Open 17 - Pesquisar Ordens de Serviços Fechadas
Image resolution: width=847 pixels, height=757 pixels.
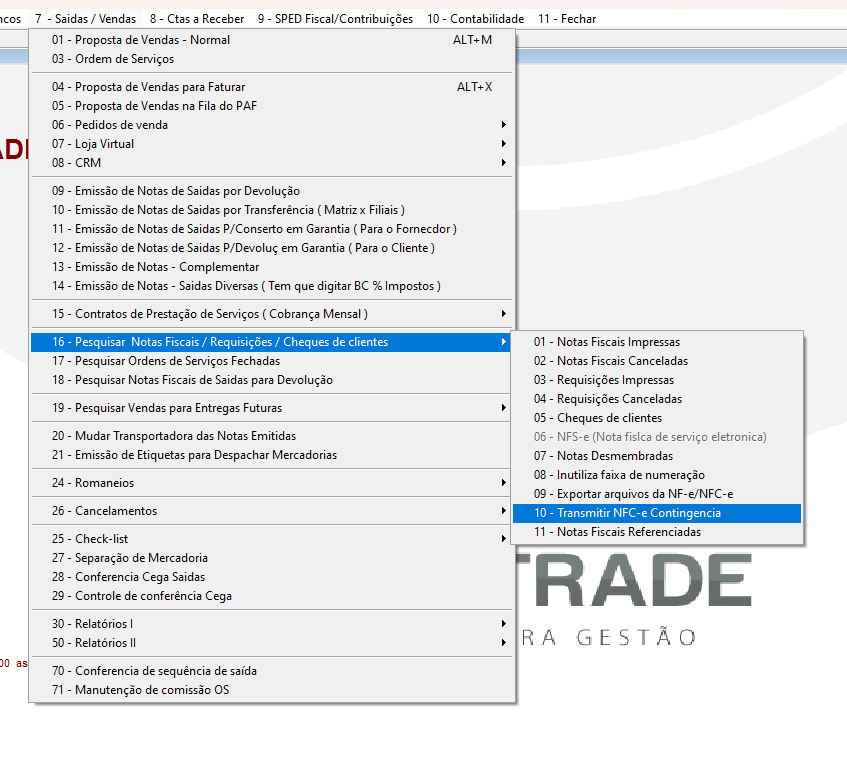[x=166, y=361]
